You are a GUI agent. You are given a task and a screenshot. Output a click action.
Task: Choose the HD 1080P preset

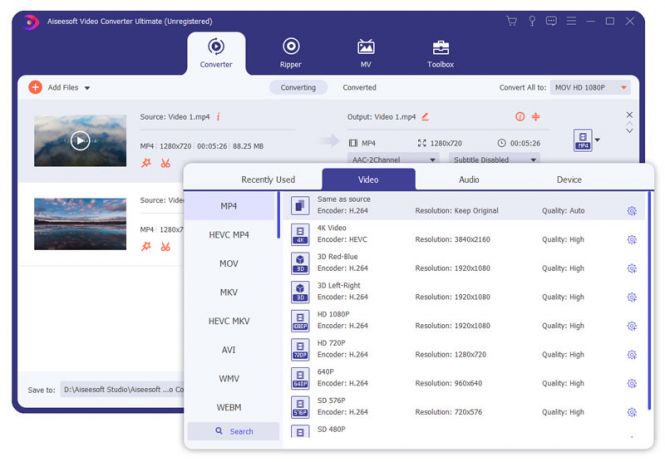[464, 320]
